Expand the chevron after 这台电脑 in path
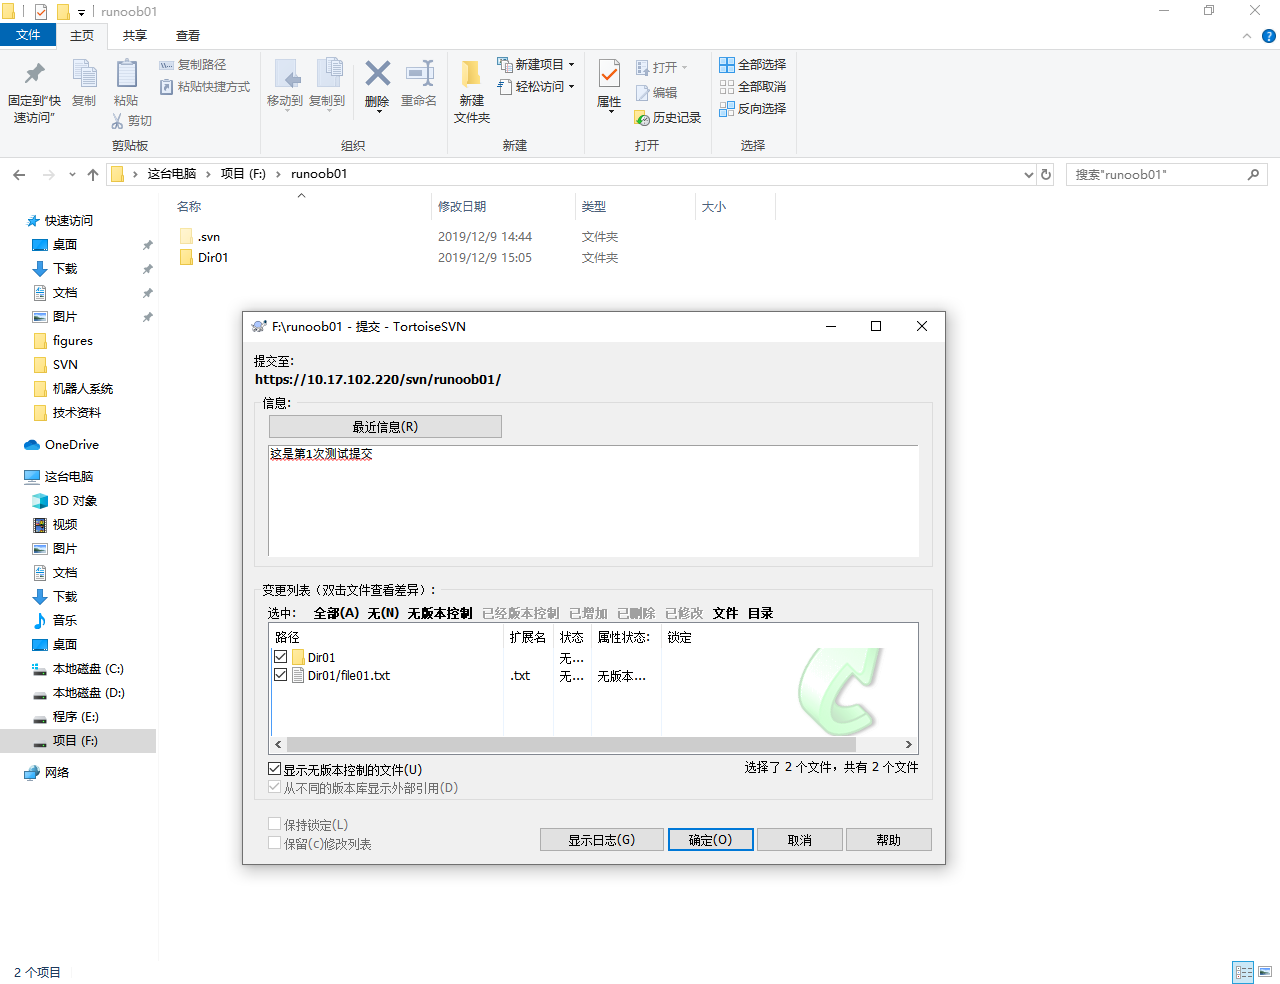This screenshot has width=1280, height=984. click(208, 174)
